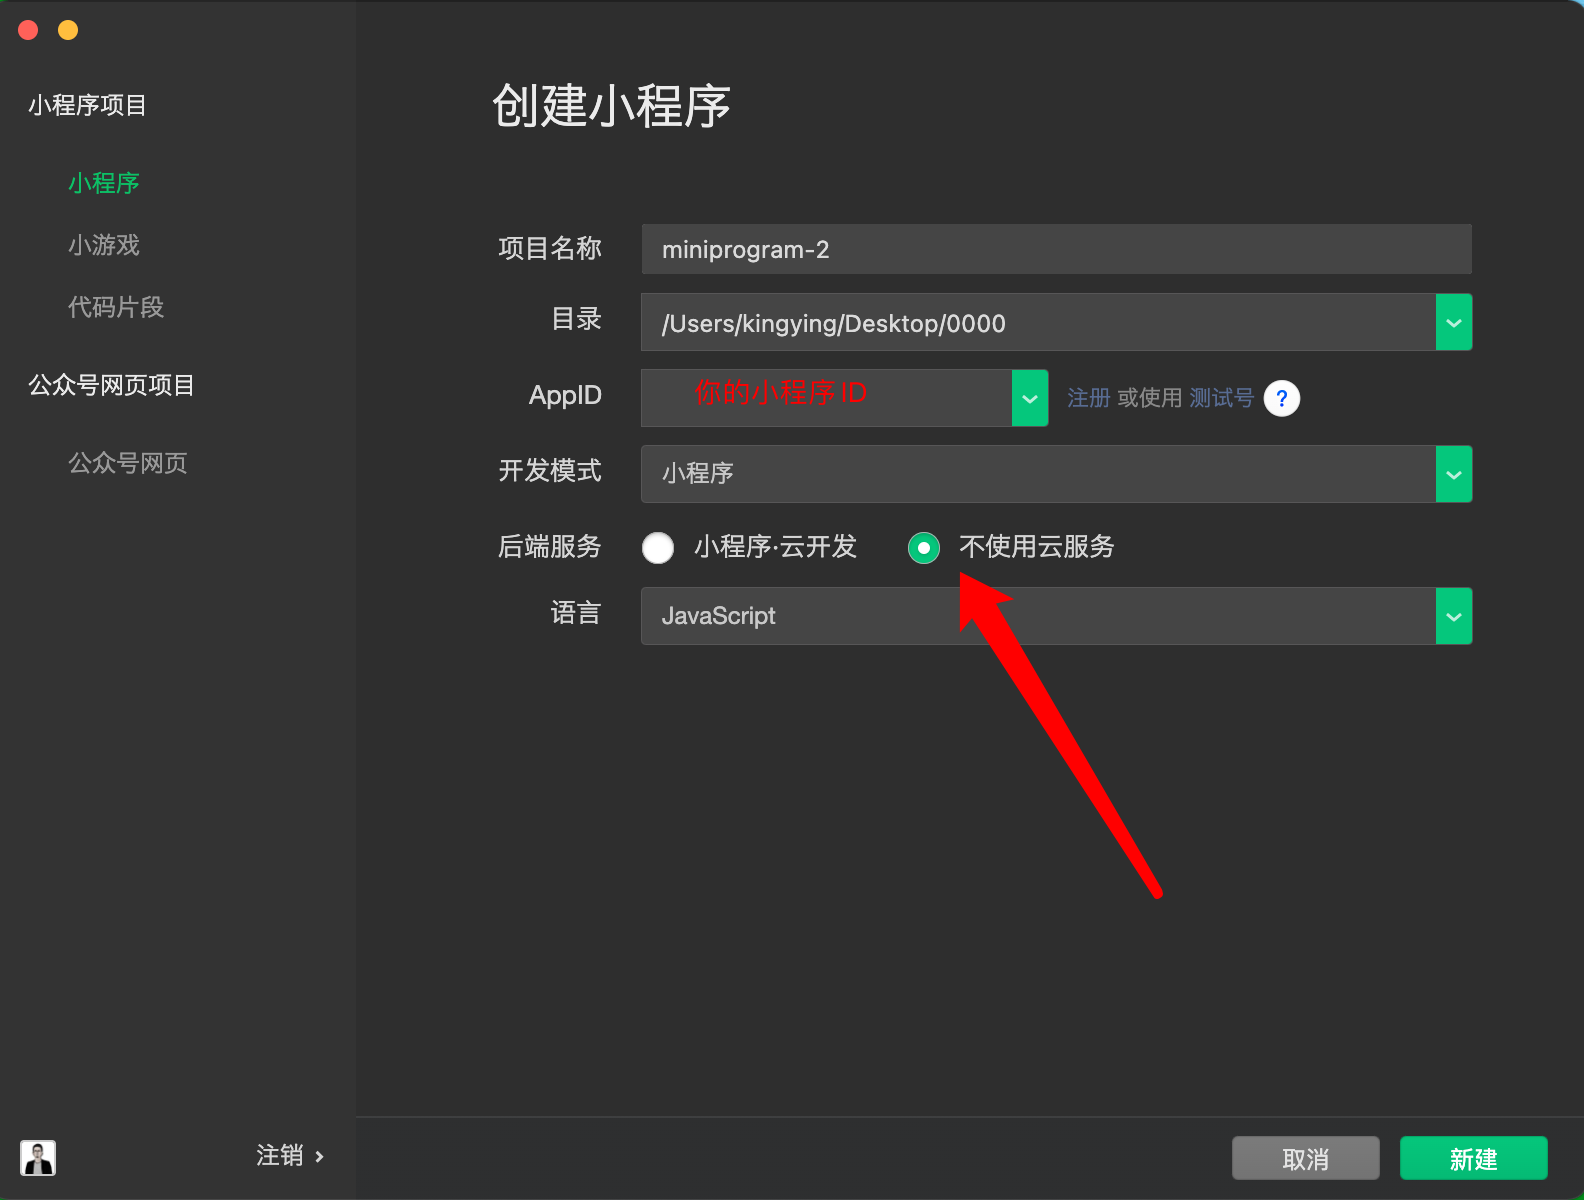Open 公众号网页 in the sidebar
This screenshot has width=1584, height=1200.
coord(128,463)
